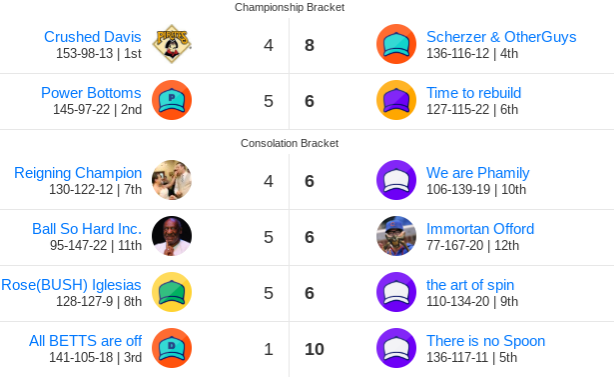Viewport: 614px width, 378px height.
Task: Click Rose(BUSH) Iglesias green cap avatar
Action: point(172,292)
